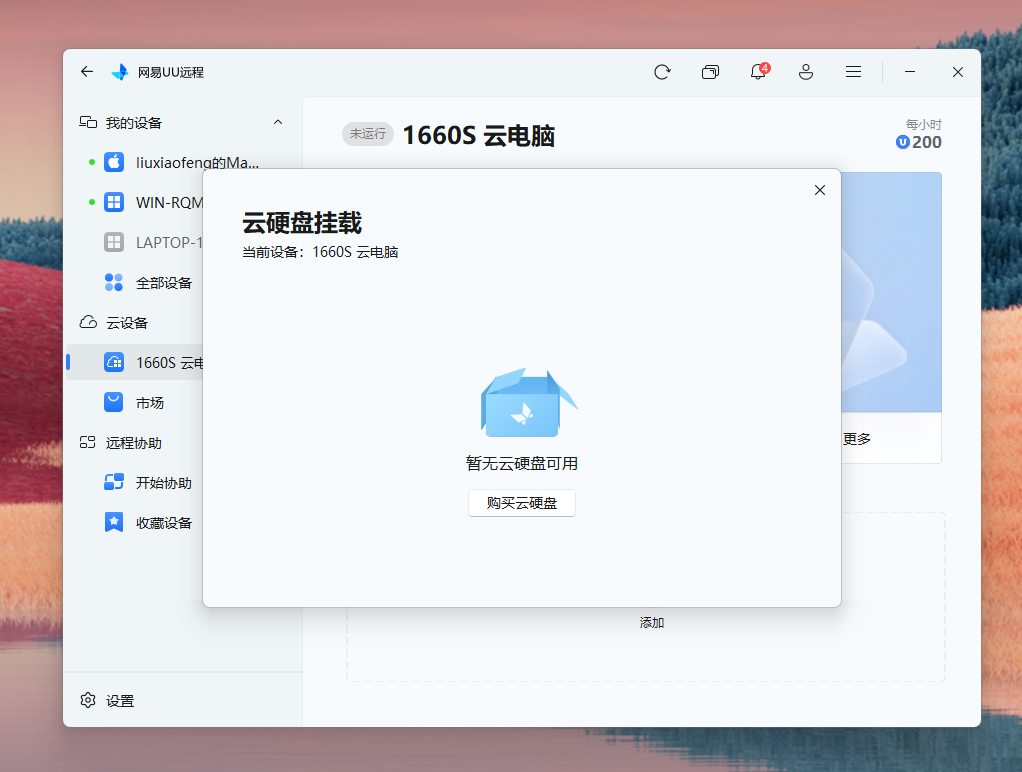Screen dimensions: 1022x772
Task: Click the 未运行 status badge
Action: 368,134
